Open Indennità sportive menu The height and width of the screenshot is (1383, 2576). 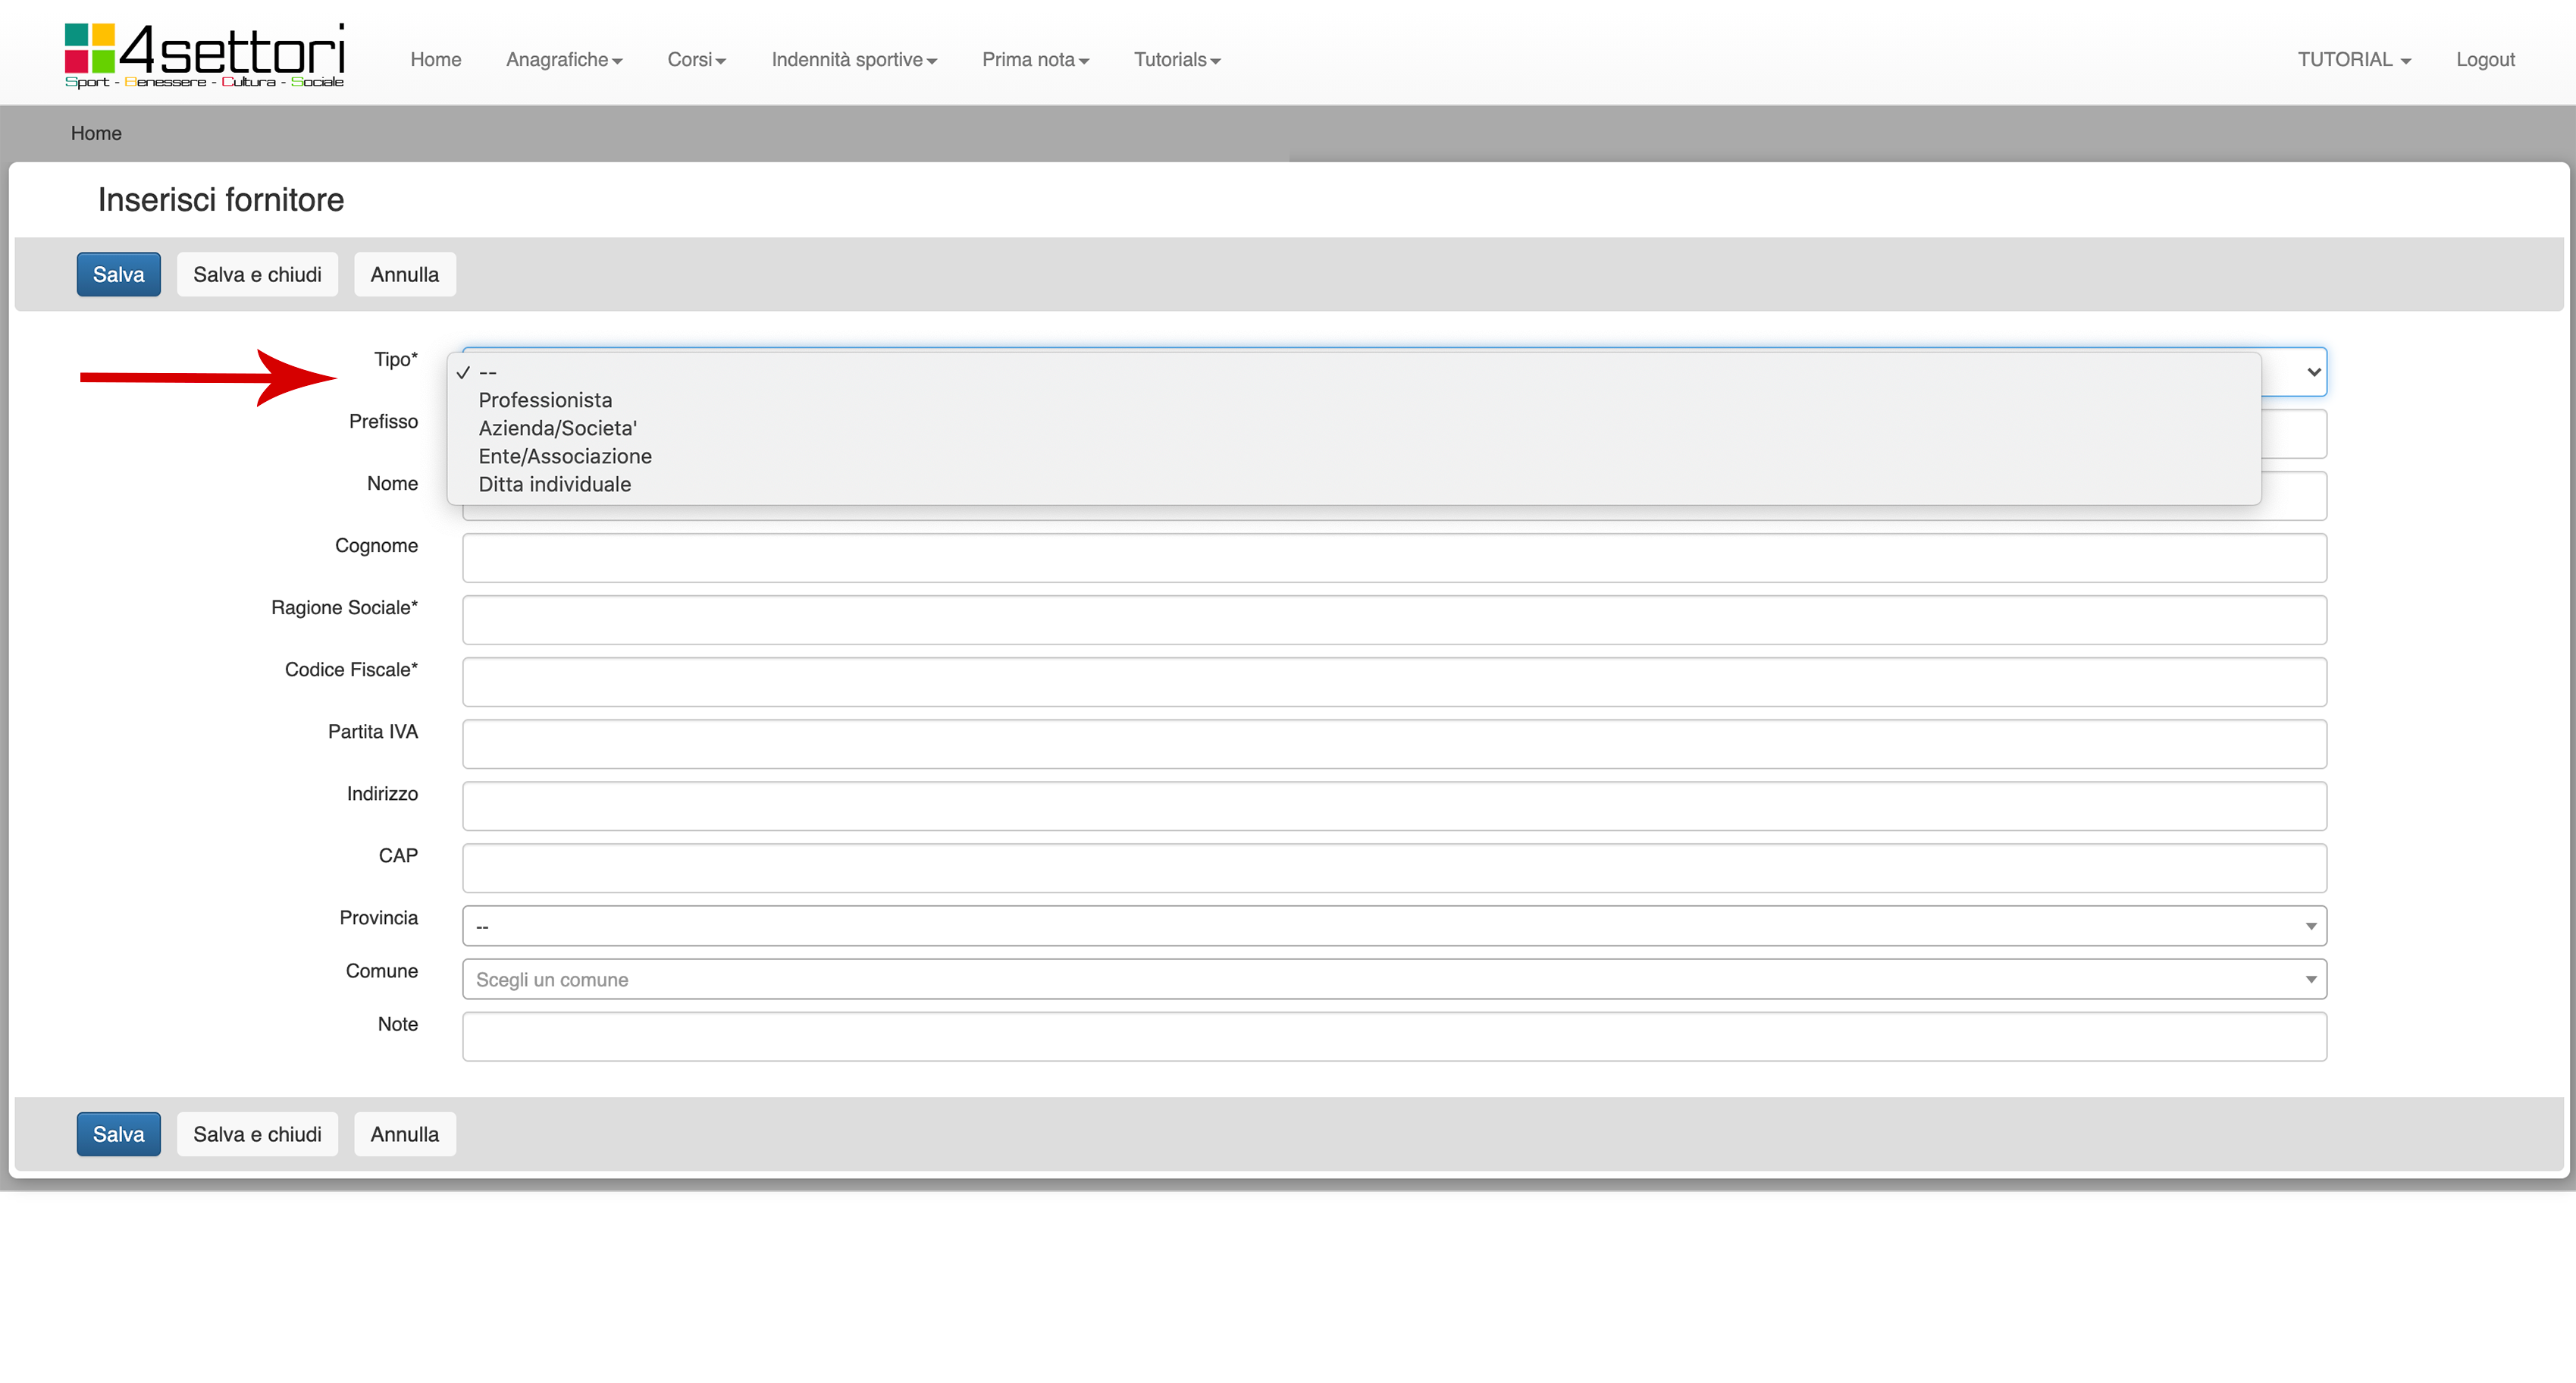coord(853,60)
